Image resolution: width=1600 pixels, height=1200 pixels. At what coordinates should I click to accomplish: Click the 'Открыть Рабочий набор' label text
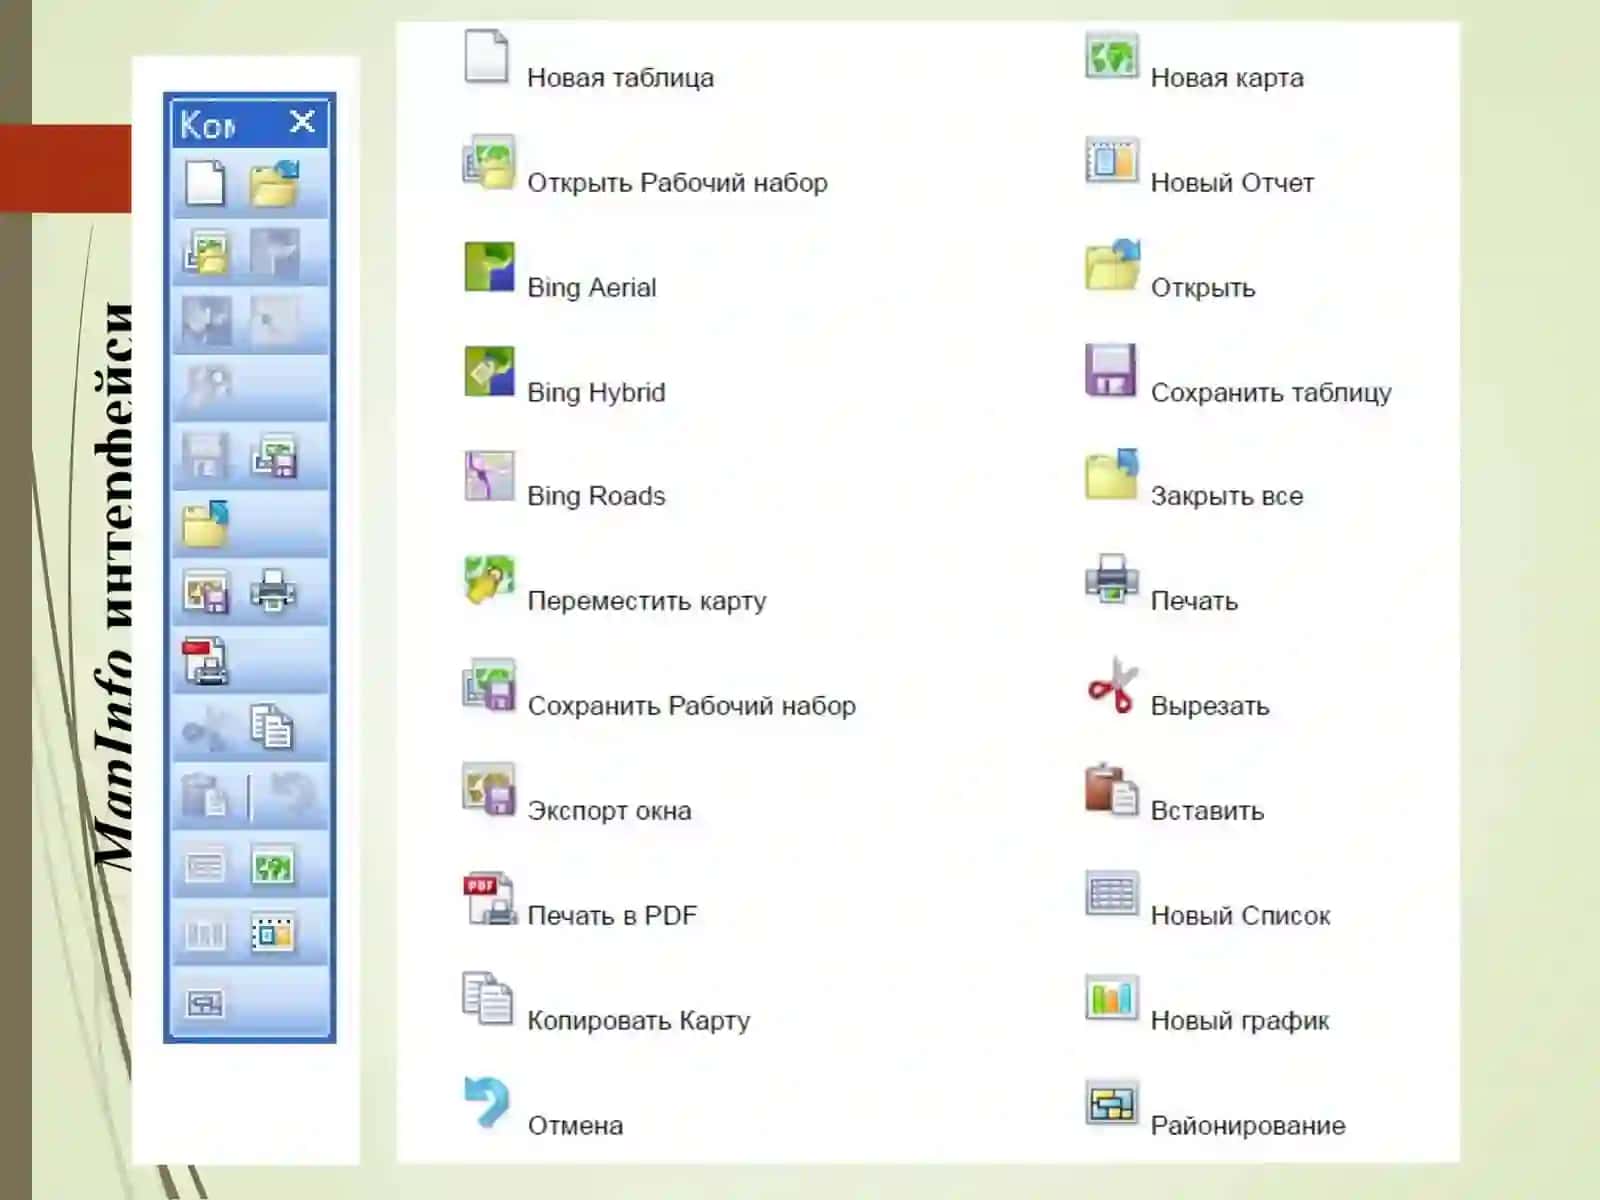[x=677, y=183]
